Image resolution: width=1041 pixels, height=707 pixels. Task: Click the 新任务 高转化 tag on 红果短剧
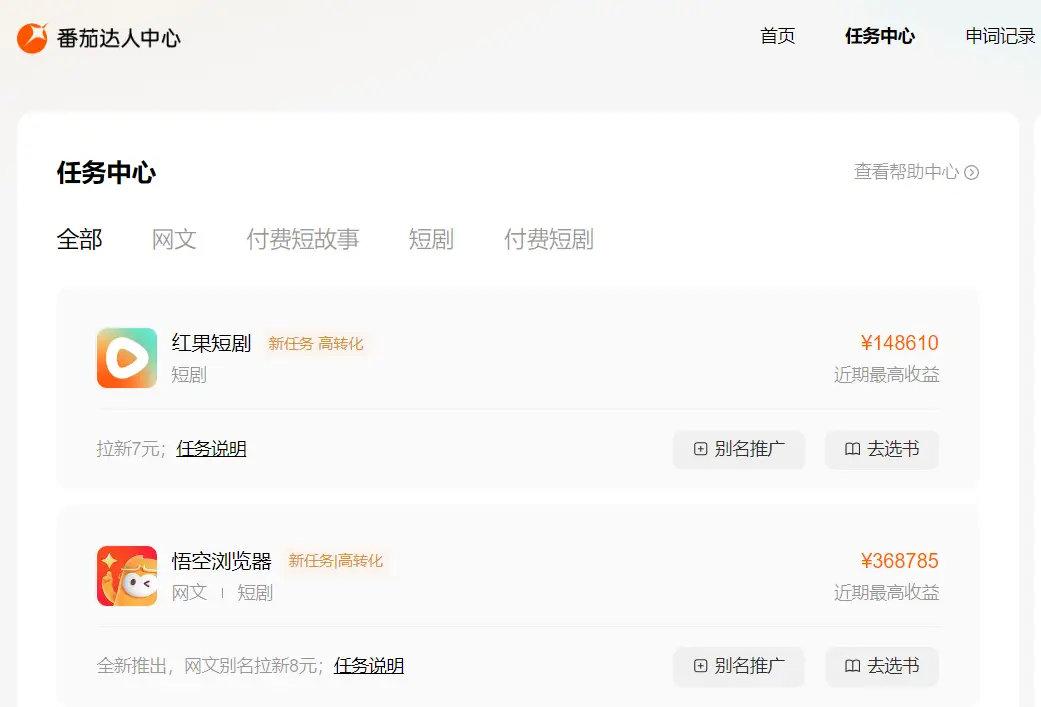tap(316, 343)
